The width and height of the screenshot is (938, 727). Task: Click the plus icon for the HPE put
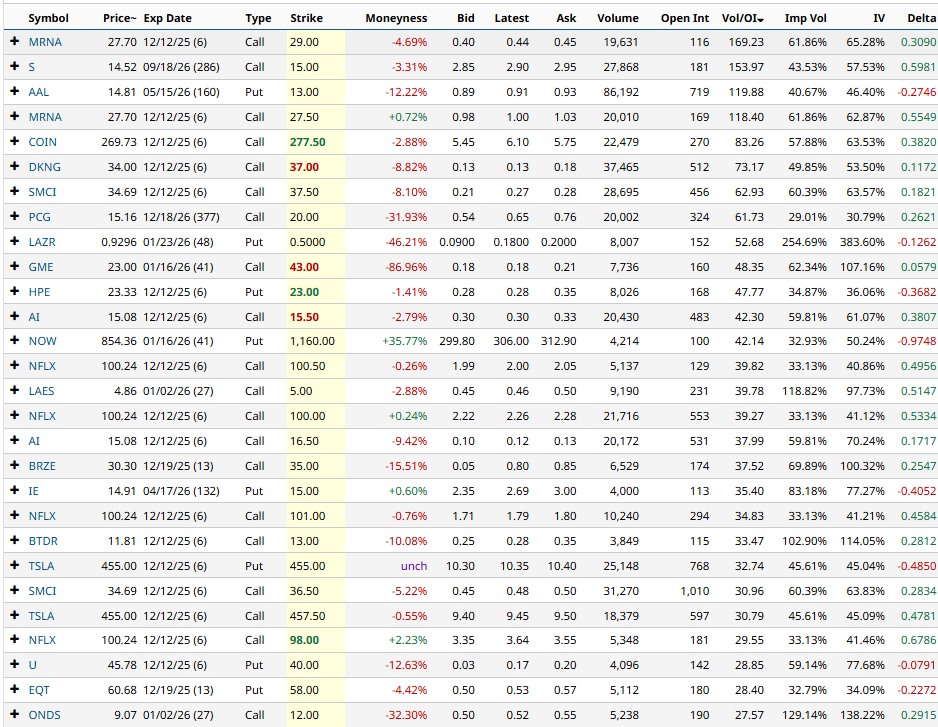tap(12, 292)
